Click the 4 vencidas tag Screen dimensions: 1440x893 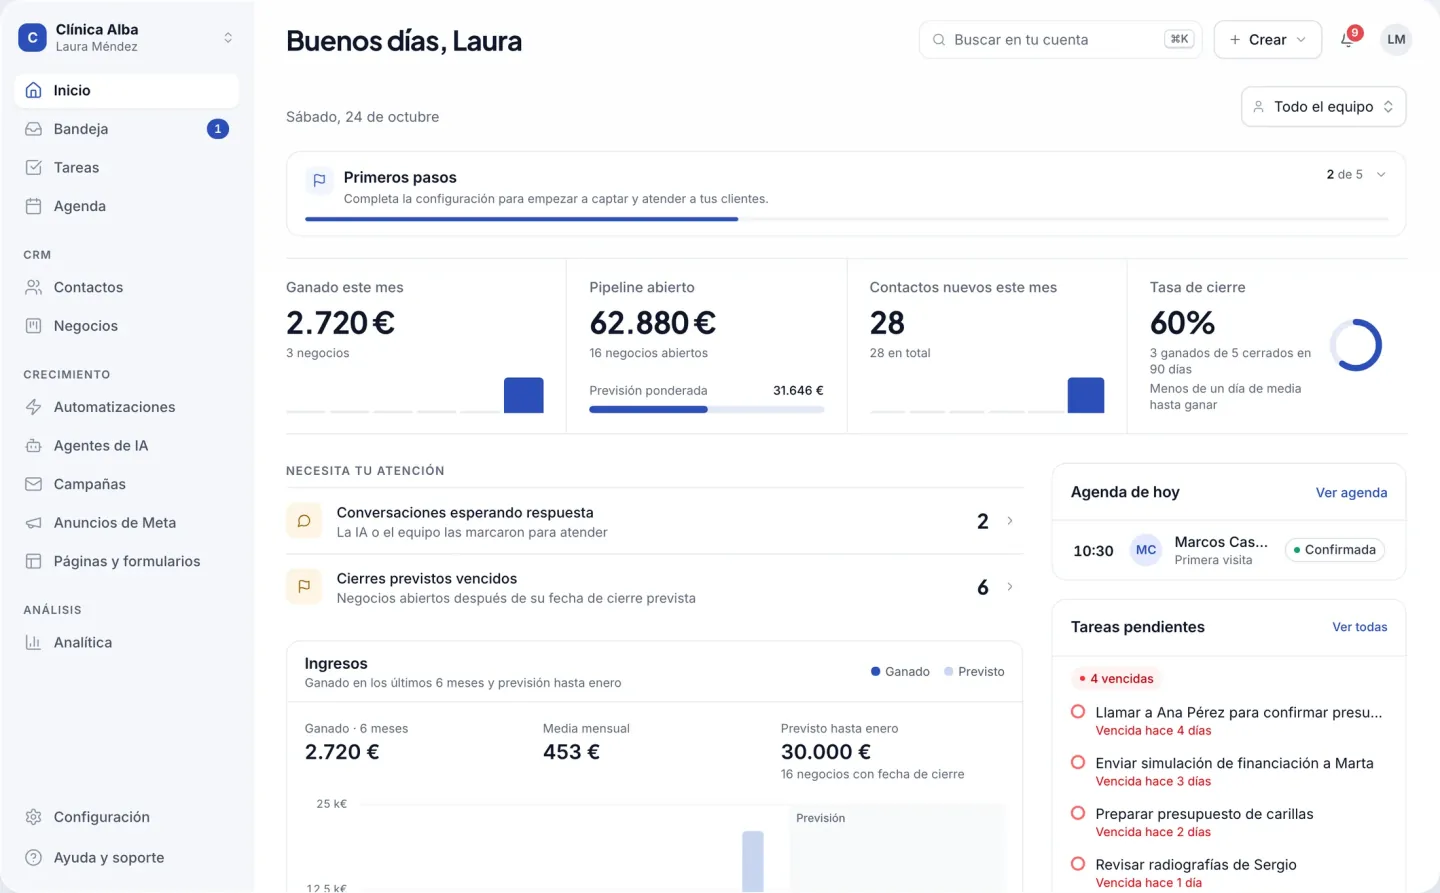coord(1116,679)
